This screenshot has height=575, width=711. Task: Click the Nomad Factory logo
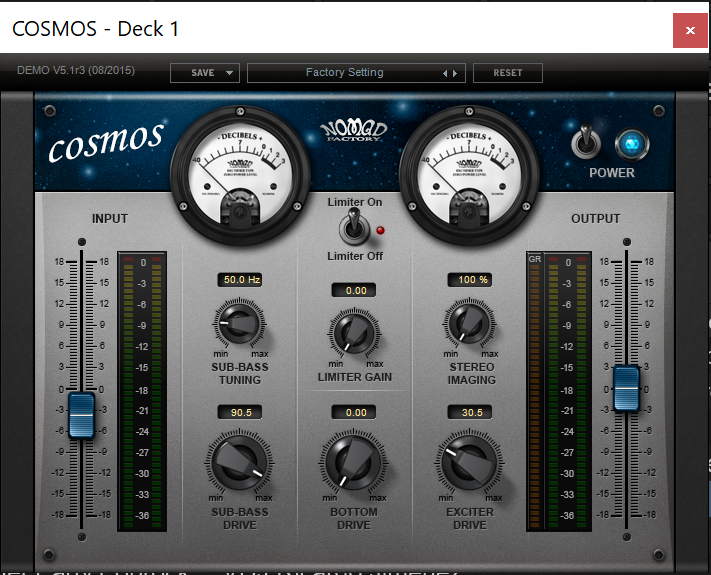pyautogui.click(x=354, y=131)
